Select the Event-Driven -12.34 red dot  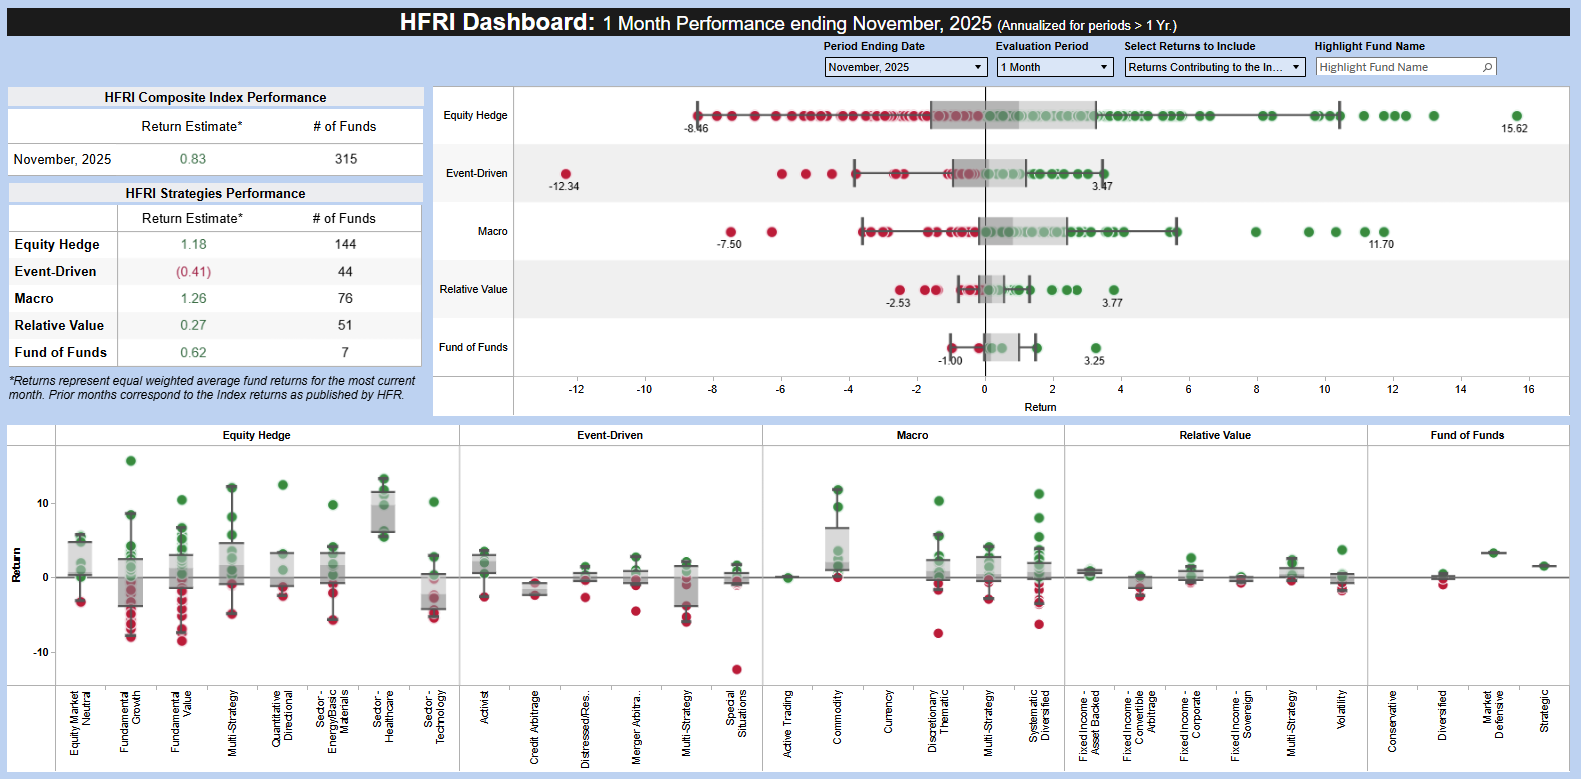click(566, 174)
